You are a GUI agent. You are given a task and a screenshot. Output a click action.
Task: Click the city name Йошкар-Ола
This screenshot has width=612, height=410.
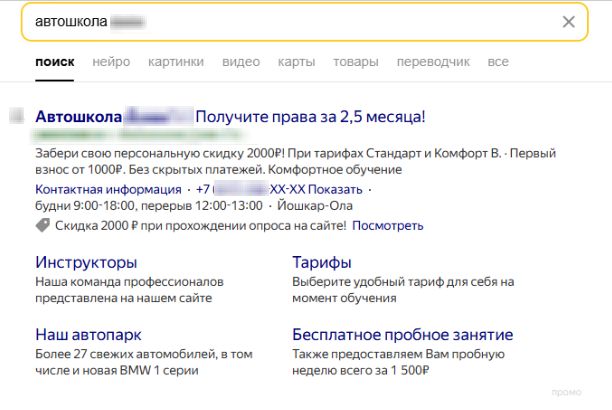(315, 205)
